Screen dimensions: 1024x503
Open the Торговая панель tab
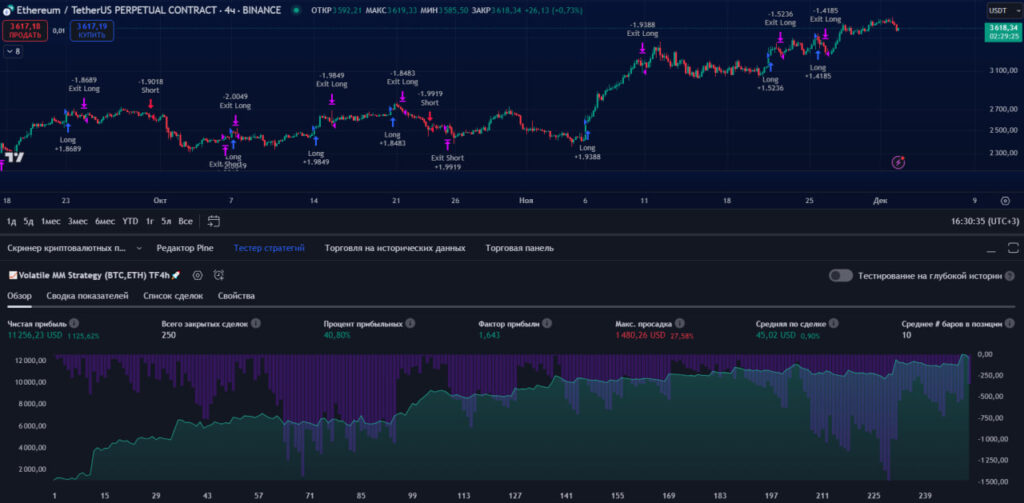click(519, 248)
